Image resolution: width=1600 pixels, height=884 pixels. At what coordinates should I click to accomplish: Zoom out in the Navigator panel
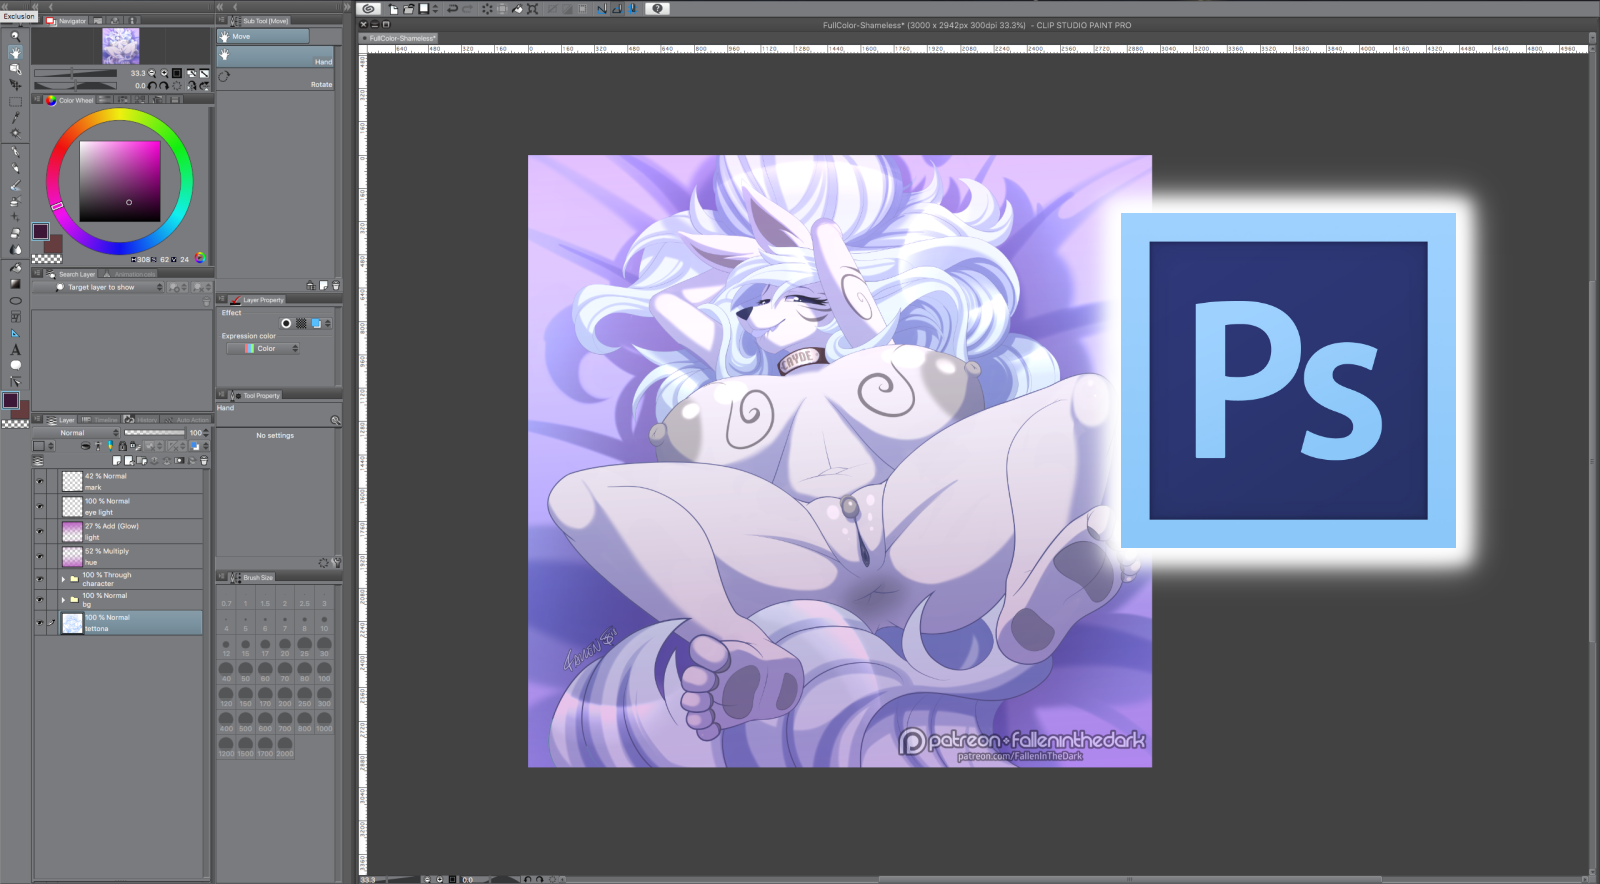pos(152,73)
